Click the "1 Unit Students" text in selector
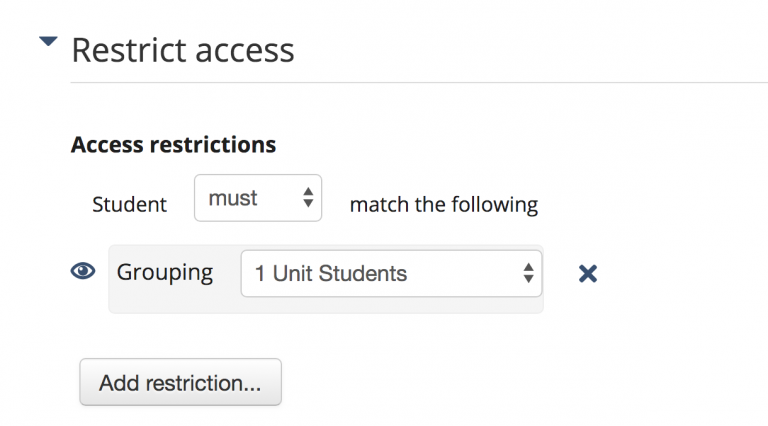 coord(331,273)
